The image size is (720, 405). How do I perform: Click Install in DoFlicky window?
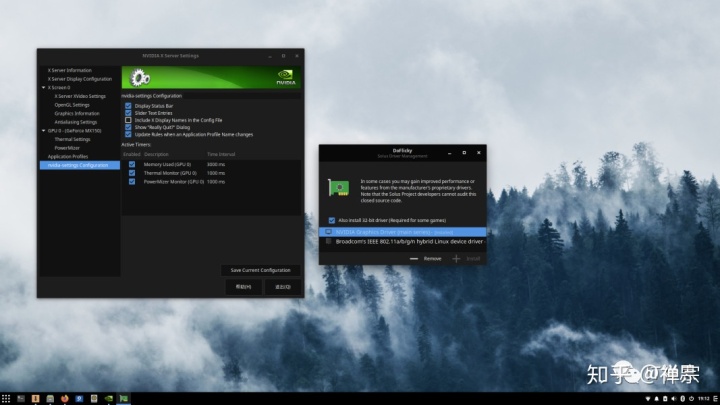[x=473, y=259]
